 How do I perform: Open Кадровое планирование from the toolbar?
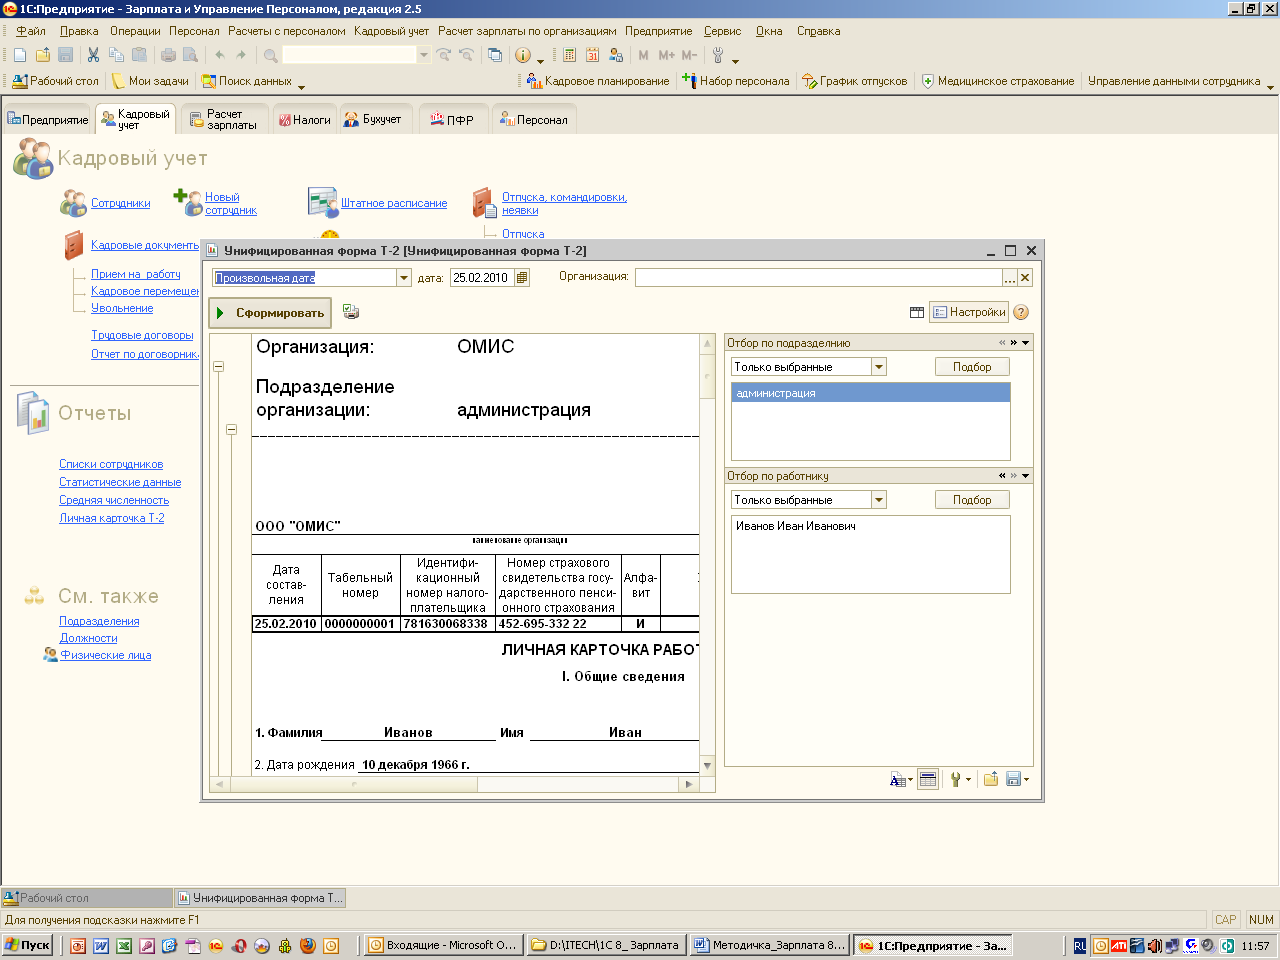pos(598,81)
